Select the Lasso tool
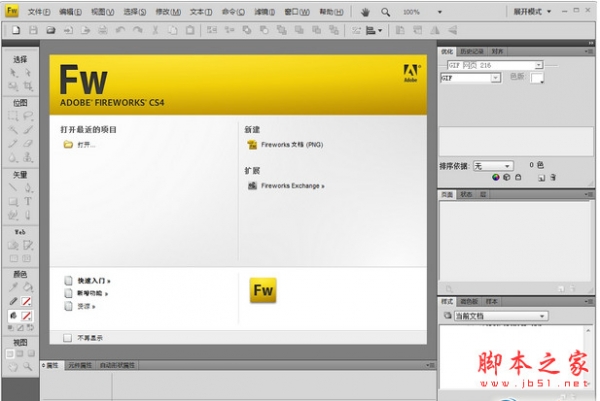This screenshot has width=600, height=401. 28,116
